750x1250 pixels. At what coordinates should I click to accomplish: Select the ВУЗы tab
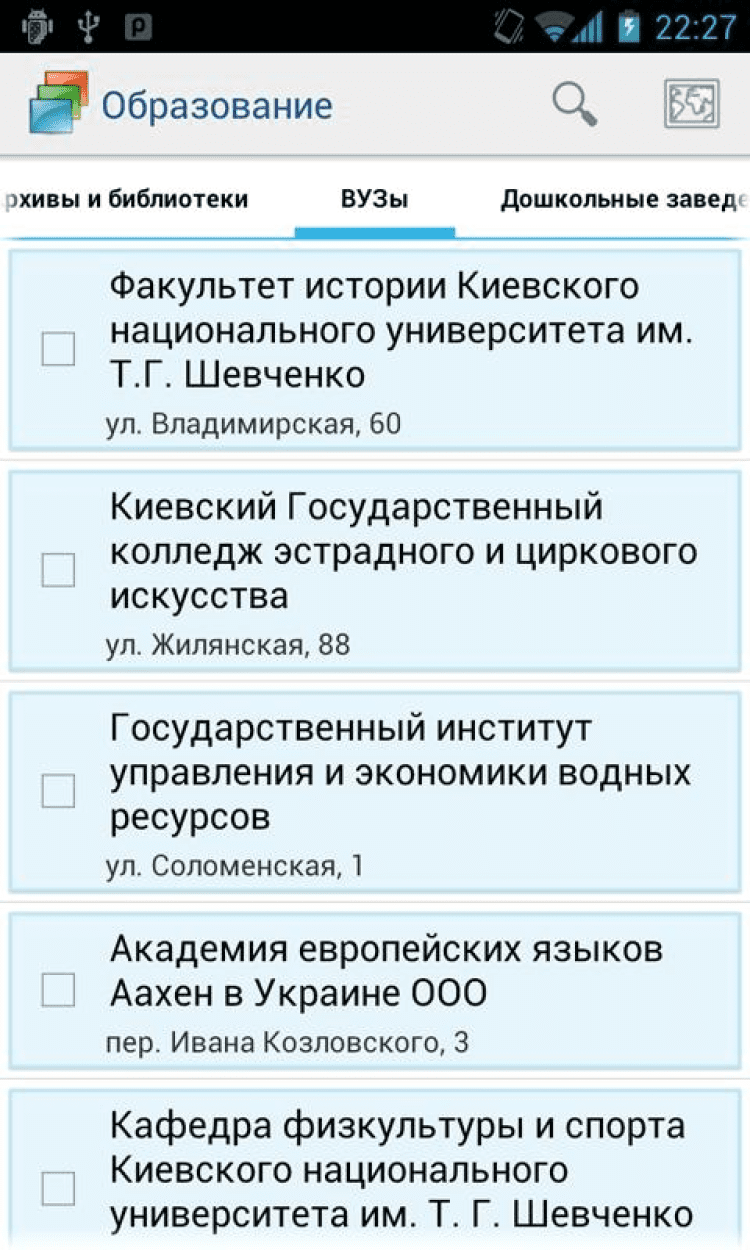point(374,199)
